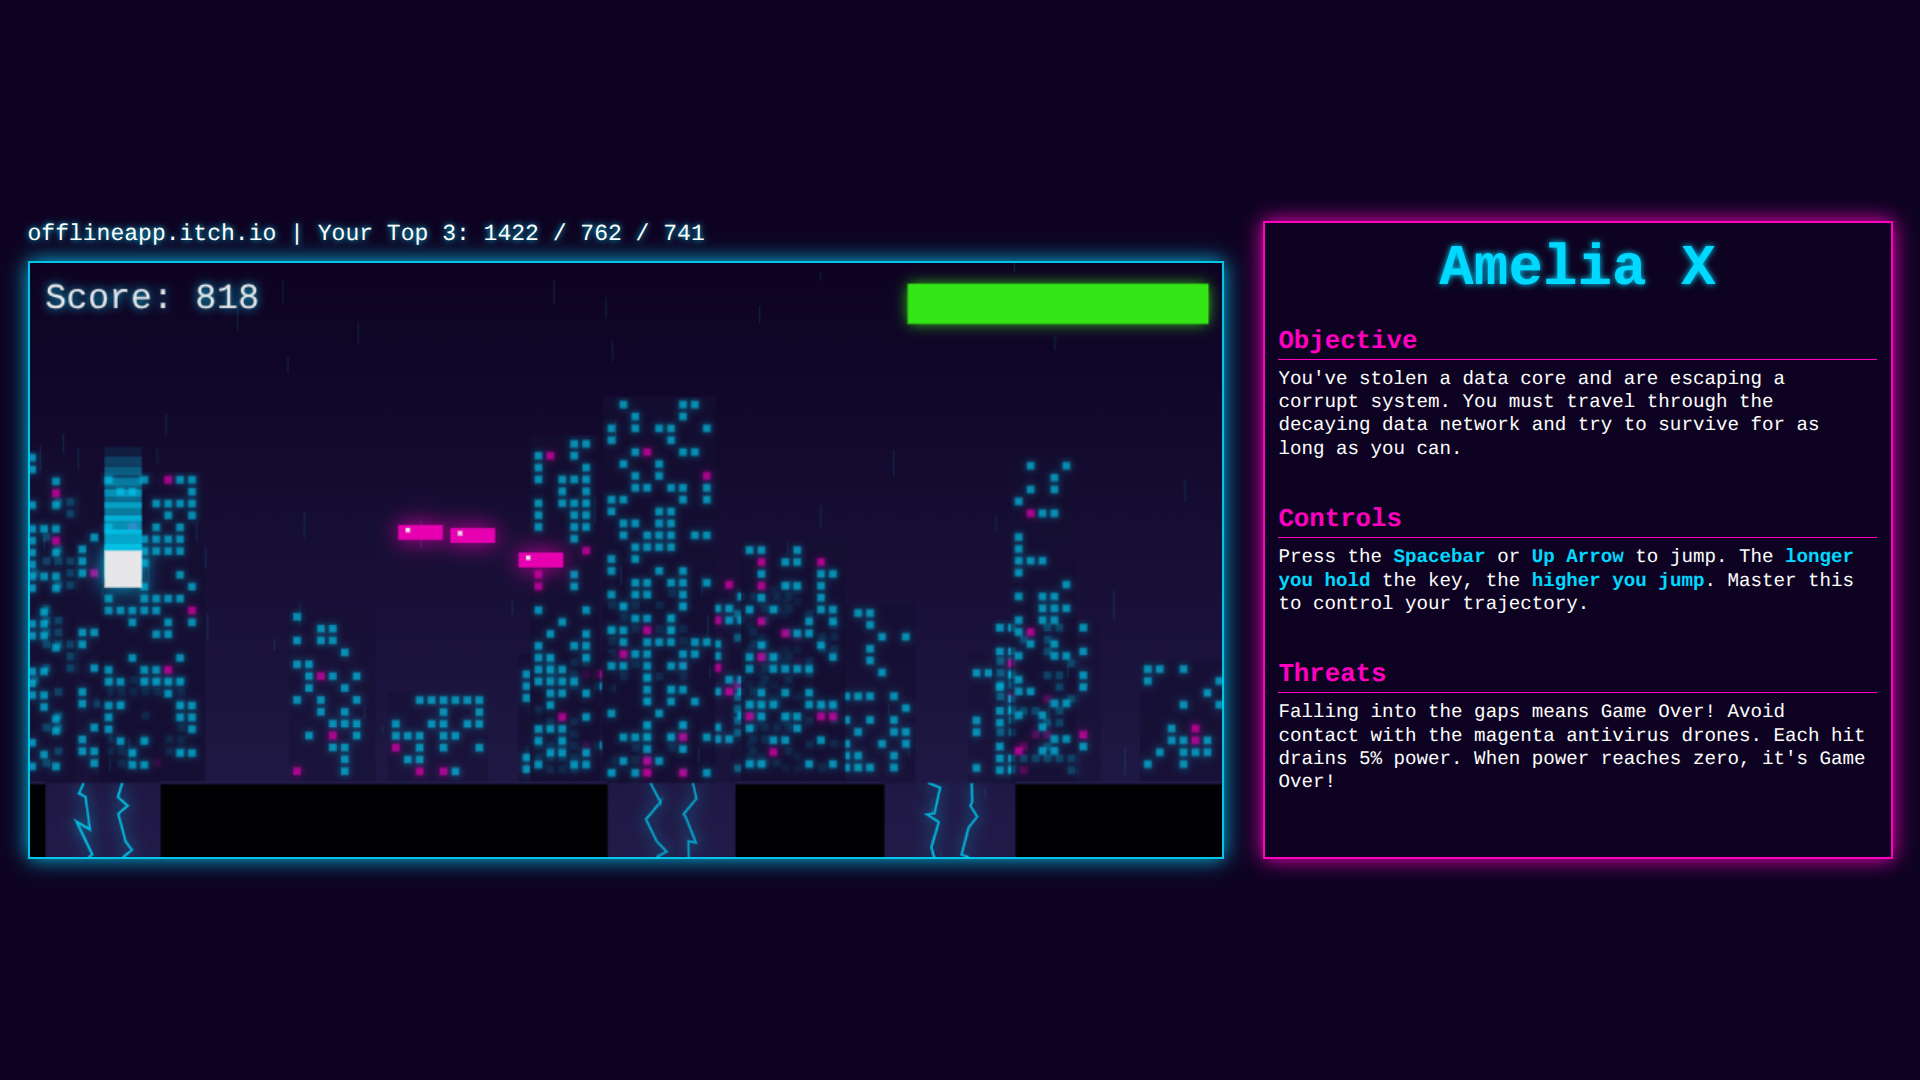Click the green power bar
Screen dimensions: 1920x1080
[1057, 303]
